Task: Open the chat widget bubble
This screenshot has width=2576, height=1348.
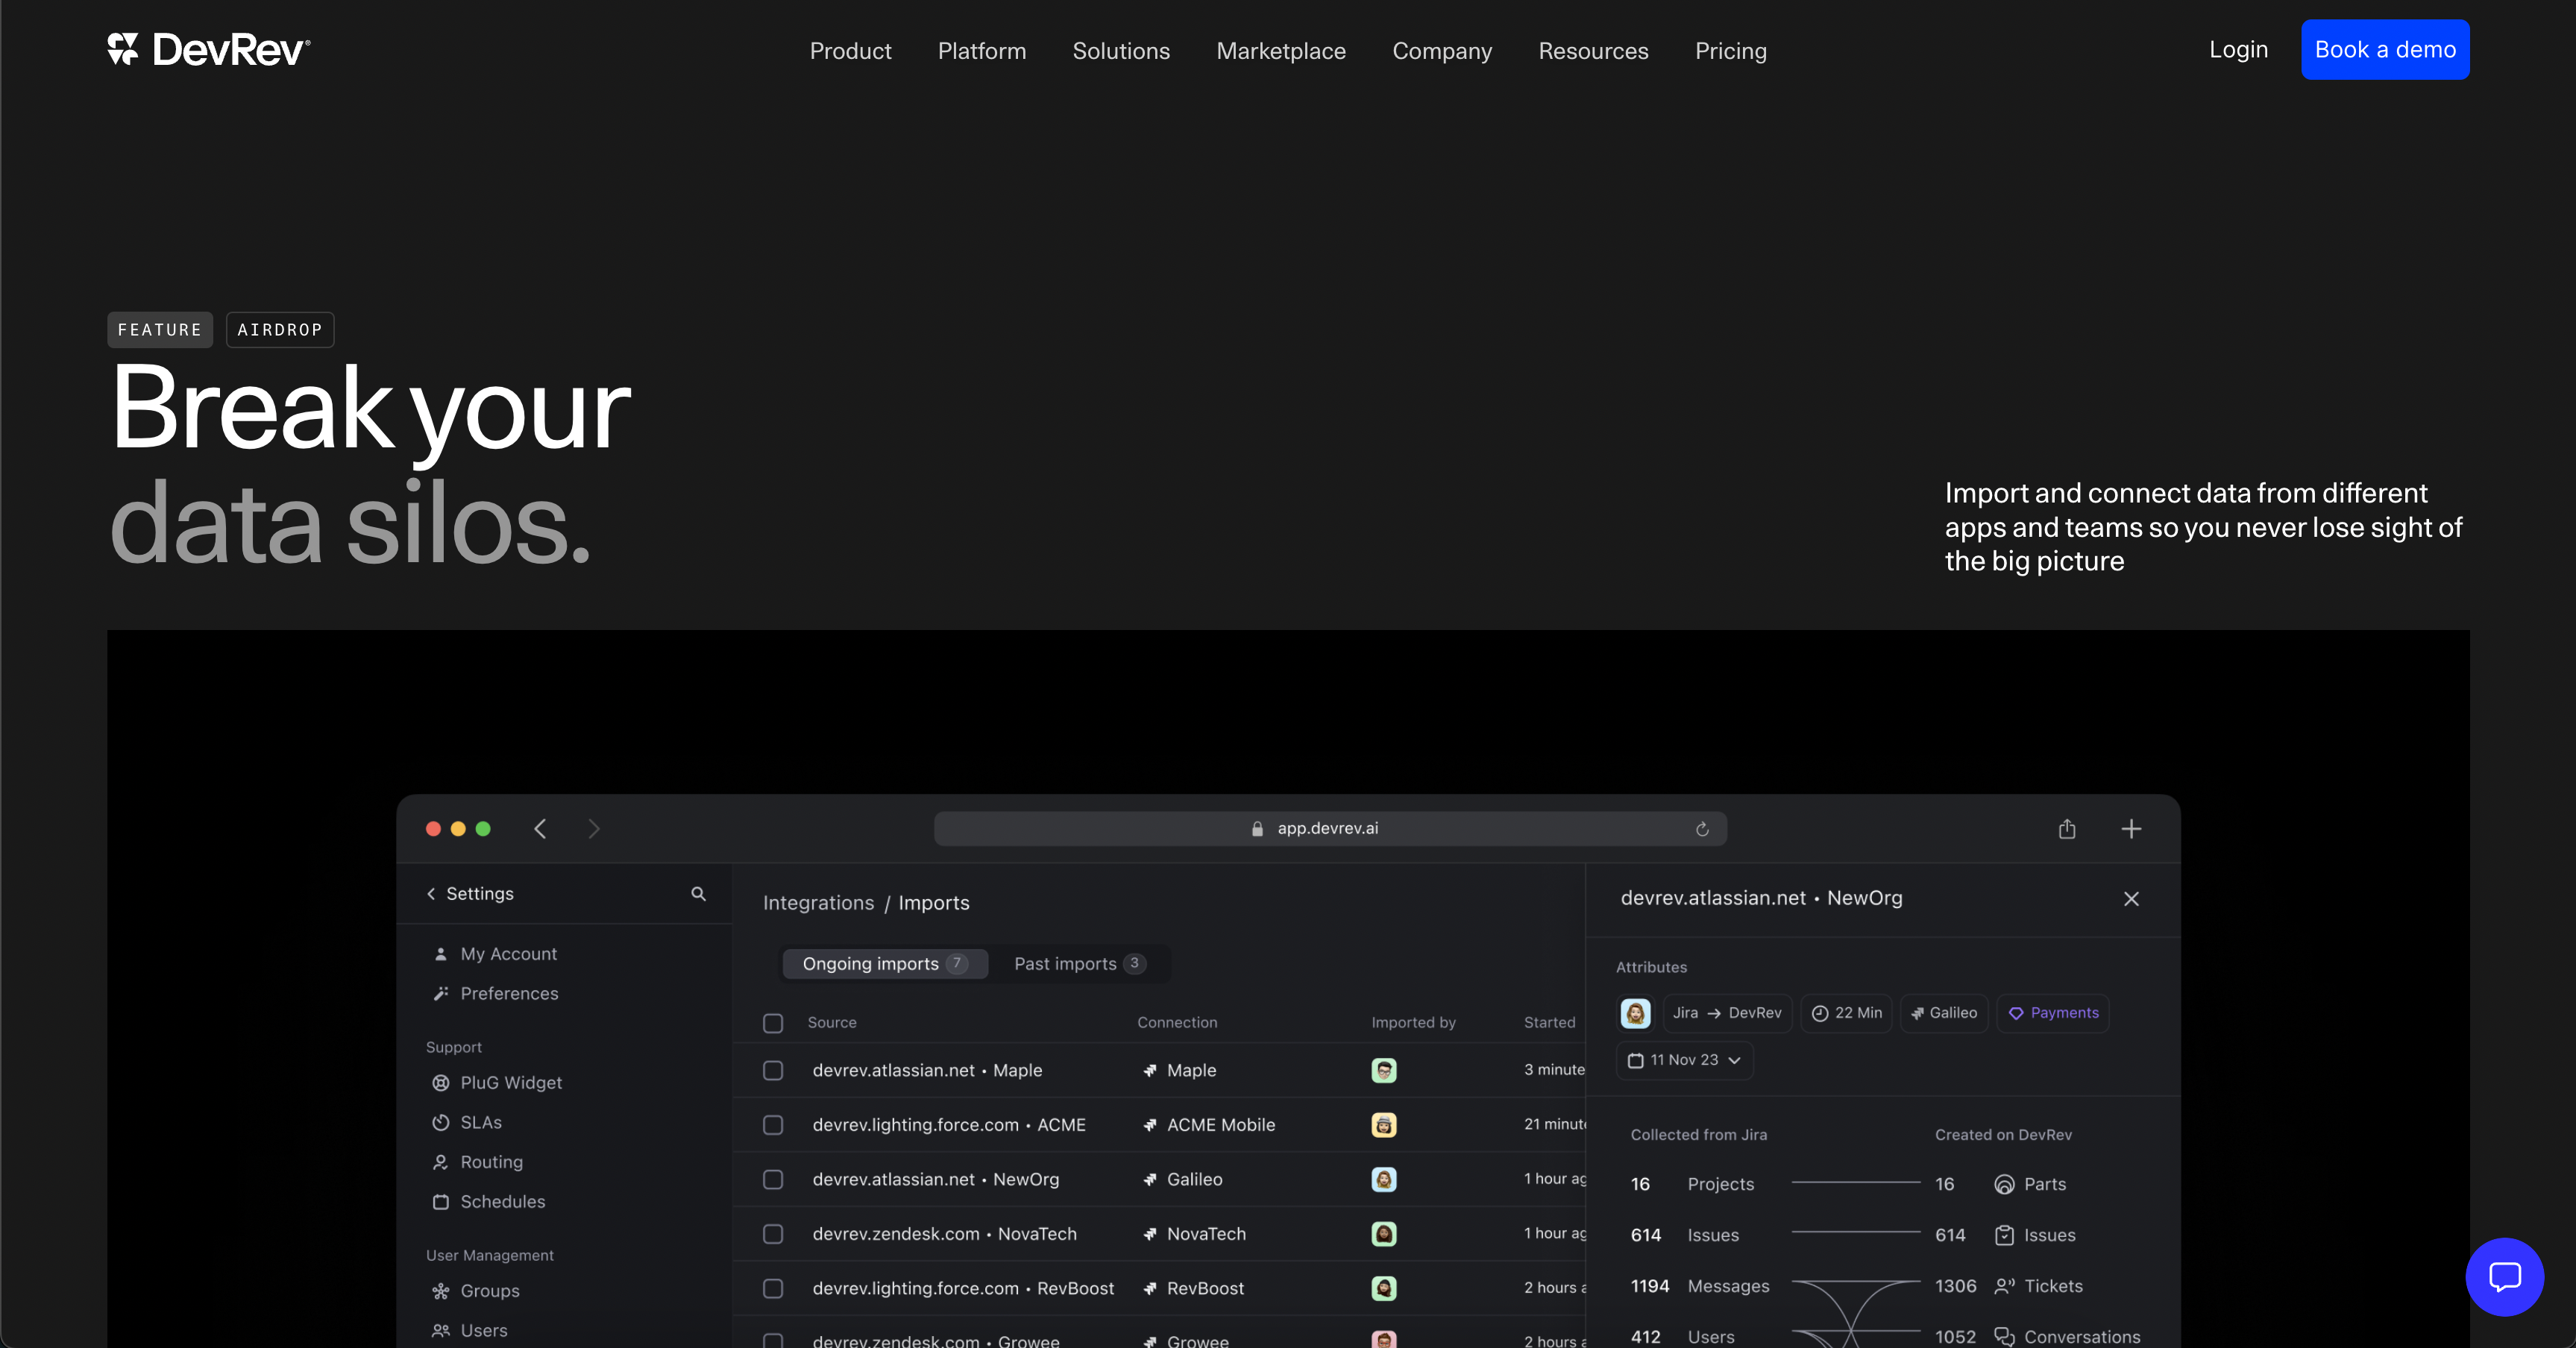Action: click(2504, 1277)
